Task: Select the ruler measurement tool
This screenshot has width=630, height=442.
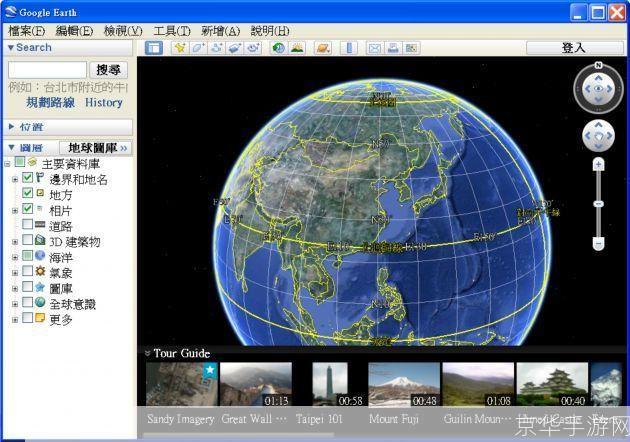Action: 349,48
